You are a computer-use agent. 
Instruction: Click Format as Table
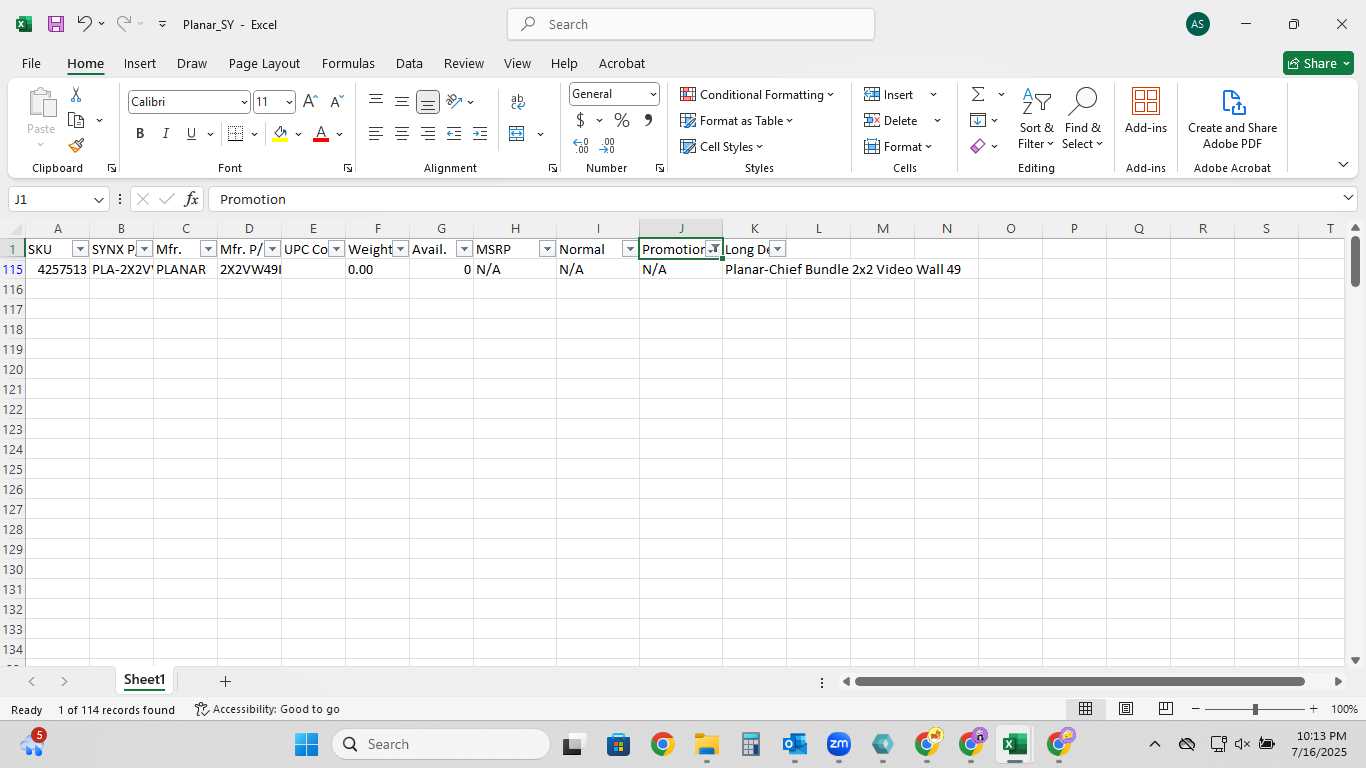(737, 120)
